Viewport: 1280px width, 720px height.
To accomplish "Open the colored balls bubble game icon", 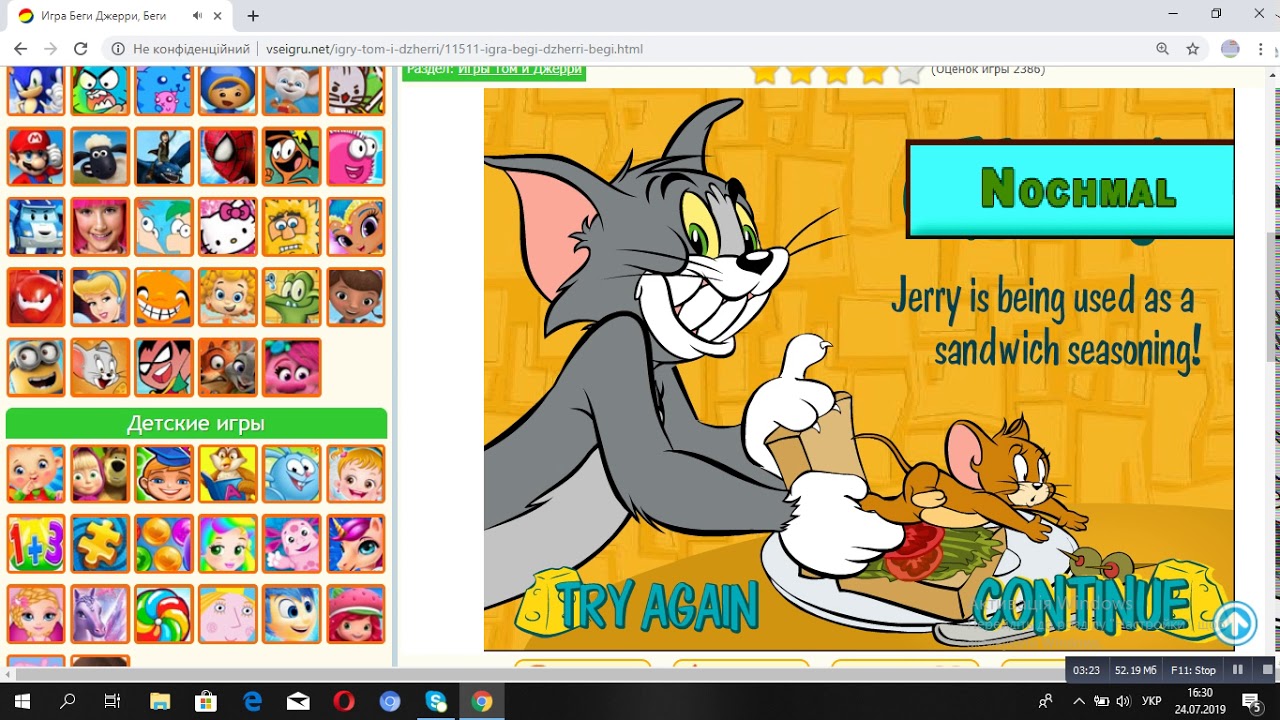I will pos(164,544).
